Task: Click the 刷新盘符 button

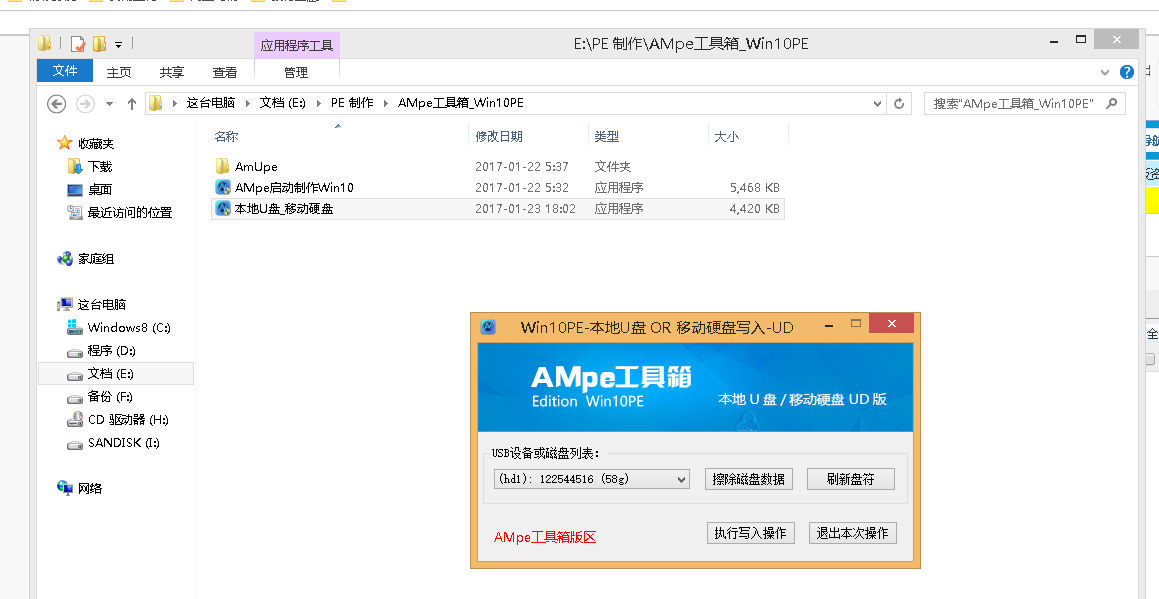Action: click(851, 479)
